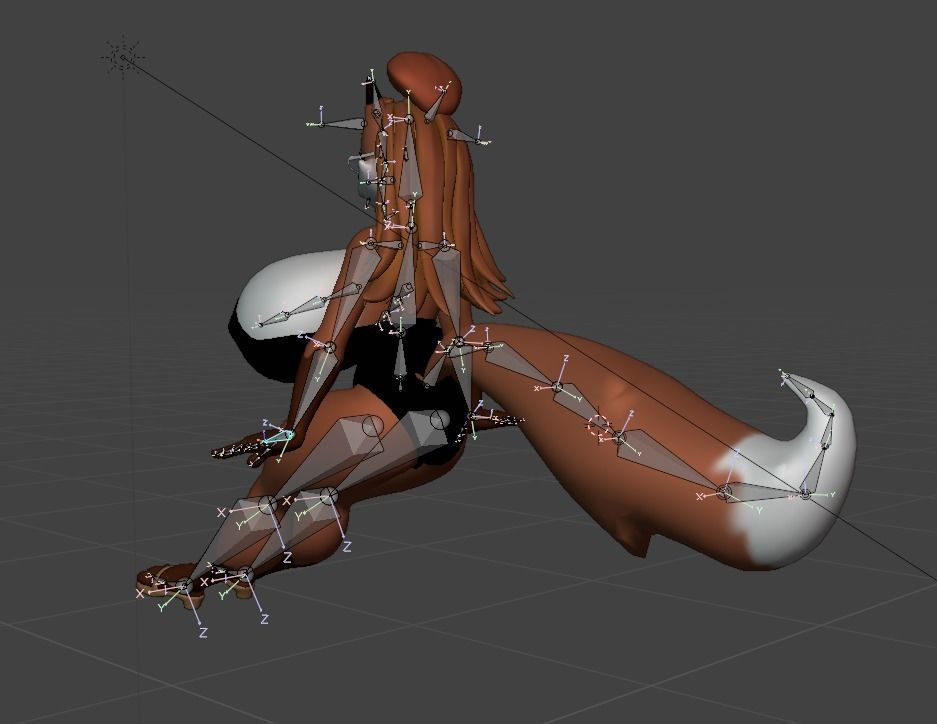Click the red-white 3D cursor on the tail
This screenshot has width=937, height=724.
point(599,426)
